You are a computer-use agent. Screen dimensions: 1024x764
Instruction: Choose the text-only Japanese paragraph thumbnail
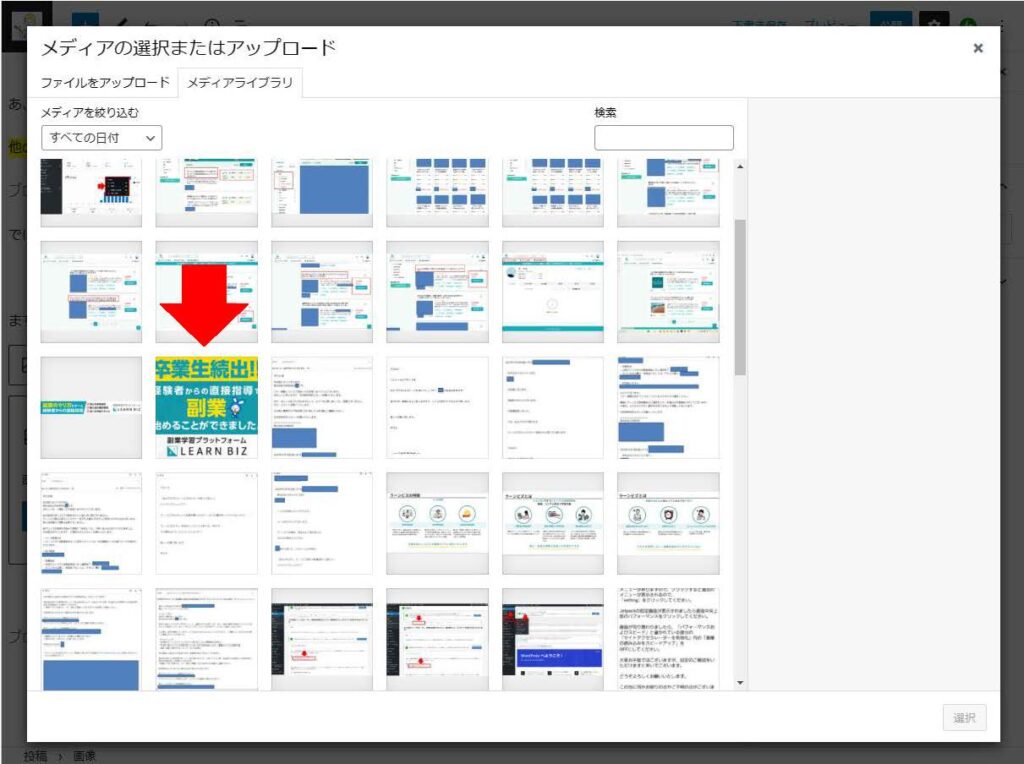(668, 639)
